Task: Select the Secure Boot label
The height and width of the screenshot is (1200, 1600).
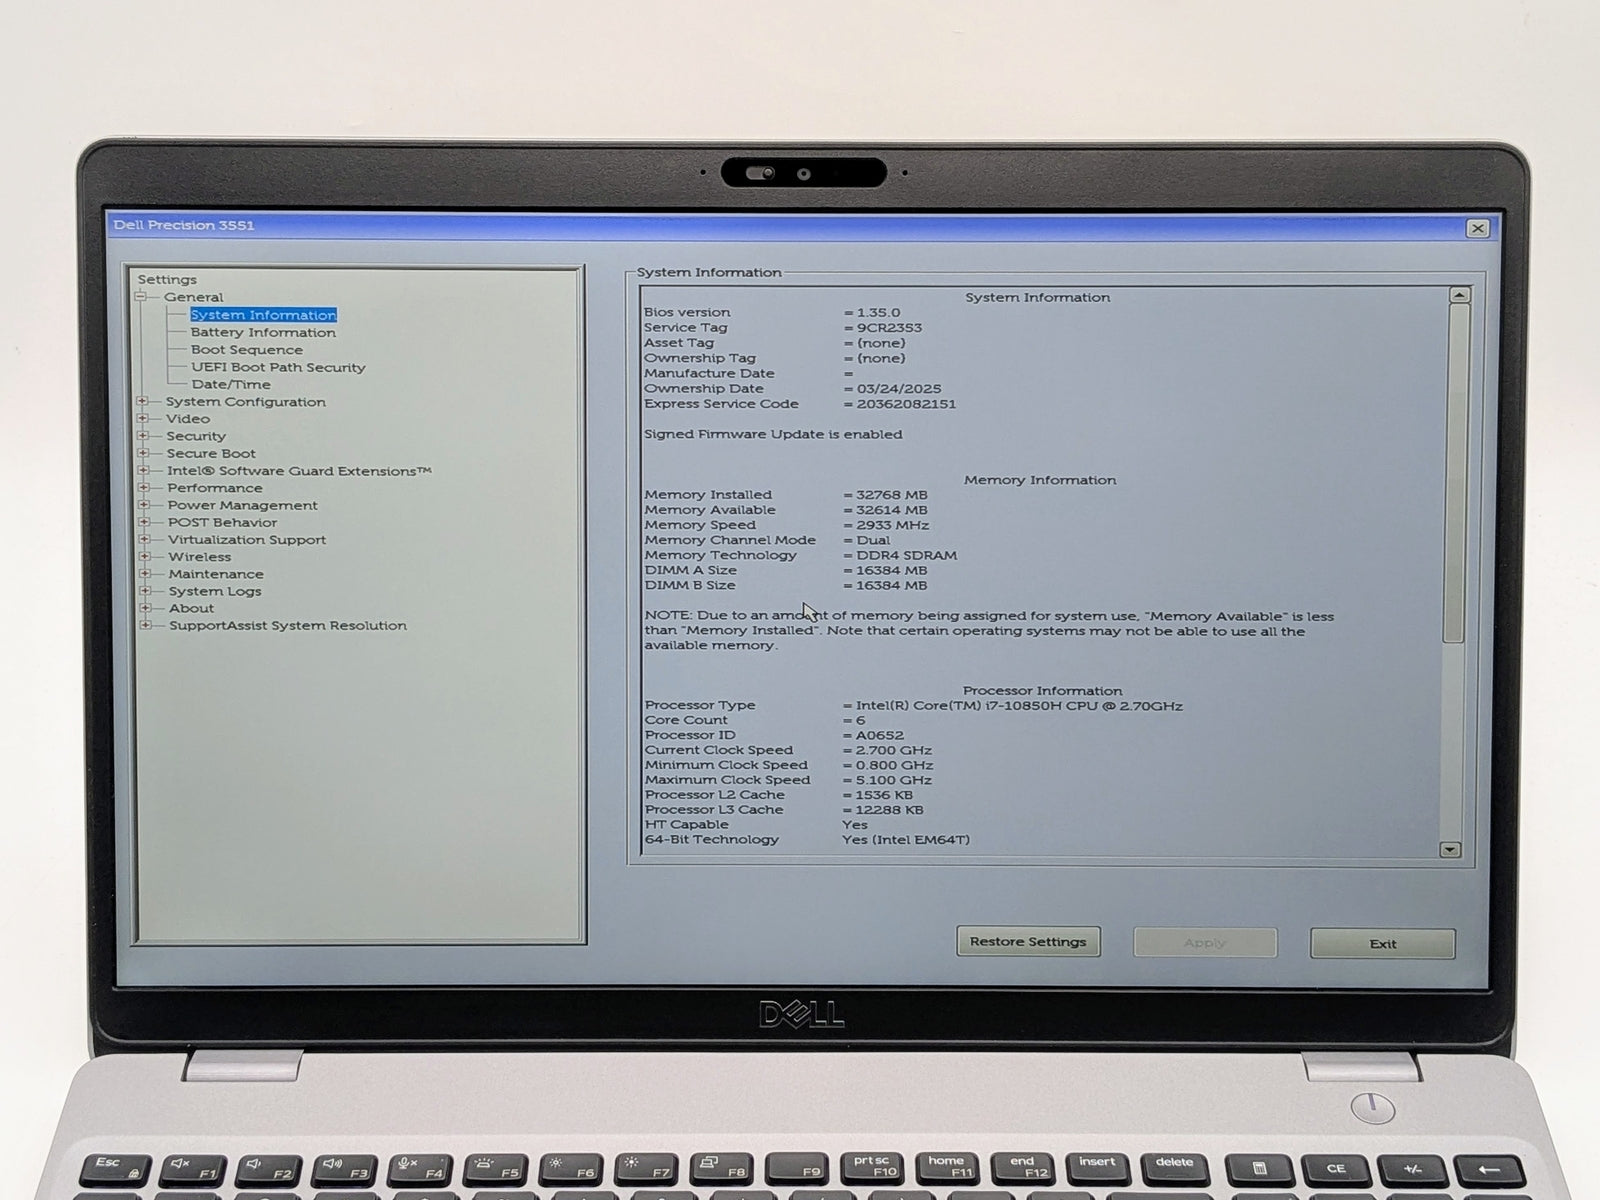Action: click(x=211, y=453)
